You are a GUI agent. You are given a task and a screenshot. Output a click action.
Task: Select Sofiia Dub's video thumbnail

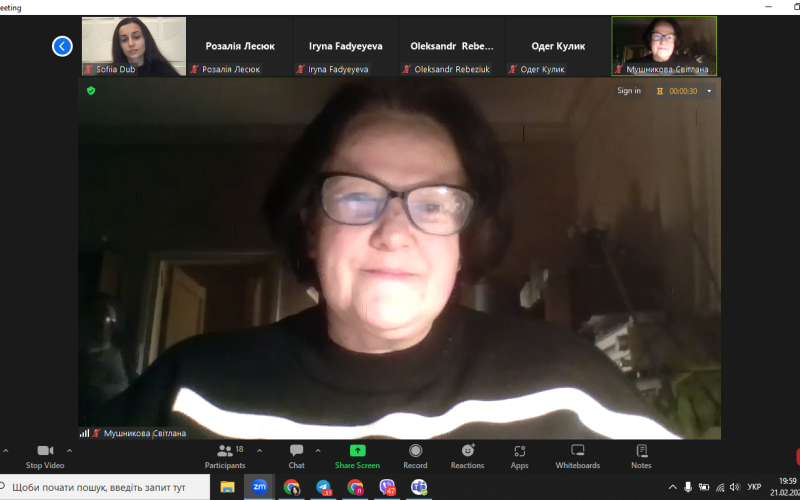click(x=134, y=46)
